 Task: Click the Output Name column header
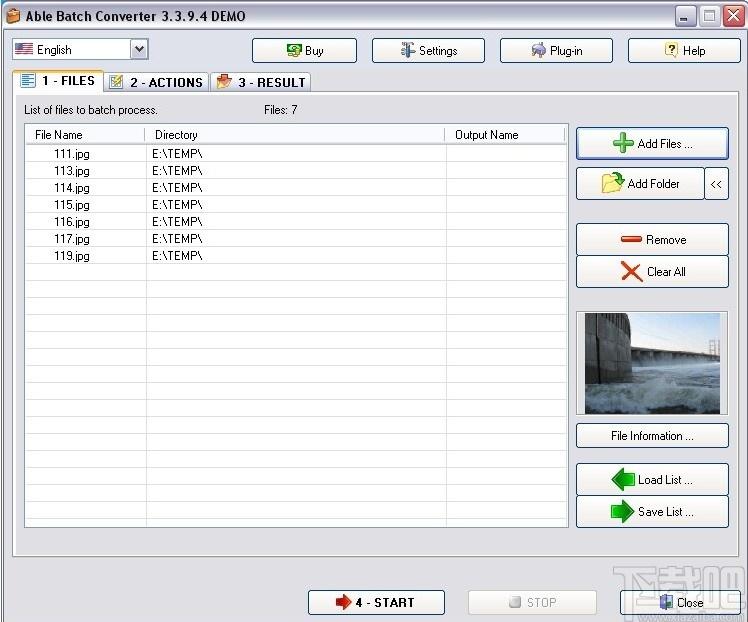[x=504, y=135]
